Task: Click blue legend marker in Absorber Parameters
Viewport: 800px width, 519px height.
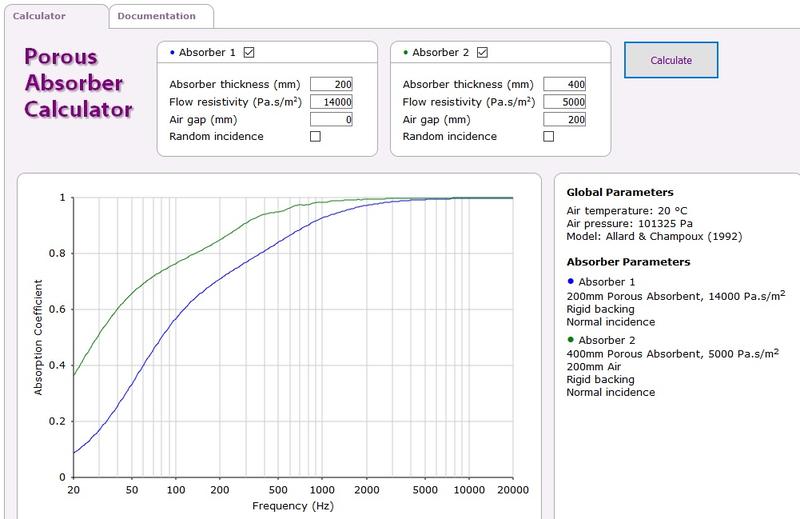Action: (x=570, y=282)
